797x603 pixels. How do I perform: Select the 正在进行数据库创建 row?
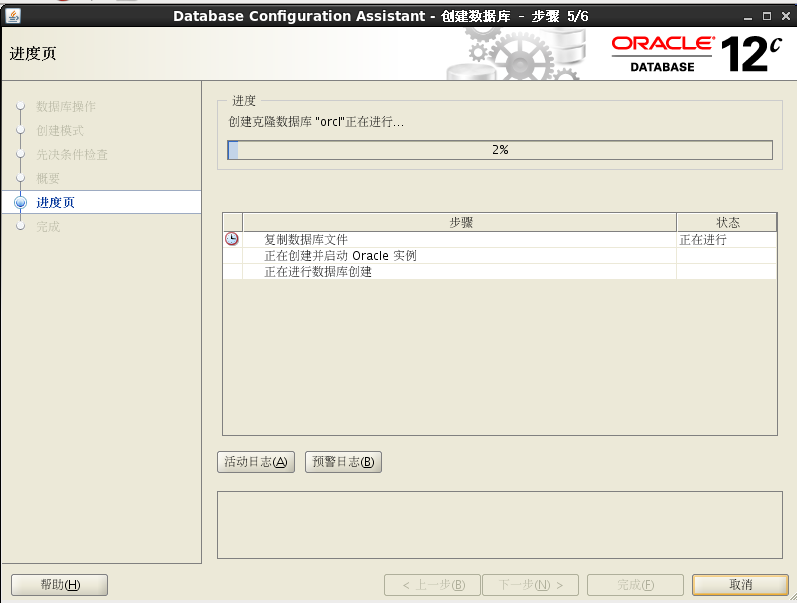500,272
